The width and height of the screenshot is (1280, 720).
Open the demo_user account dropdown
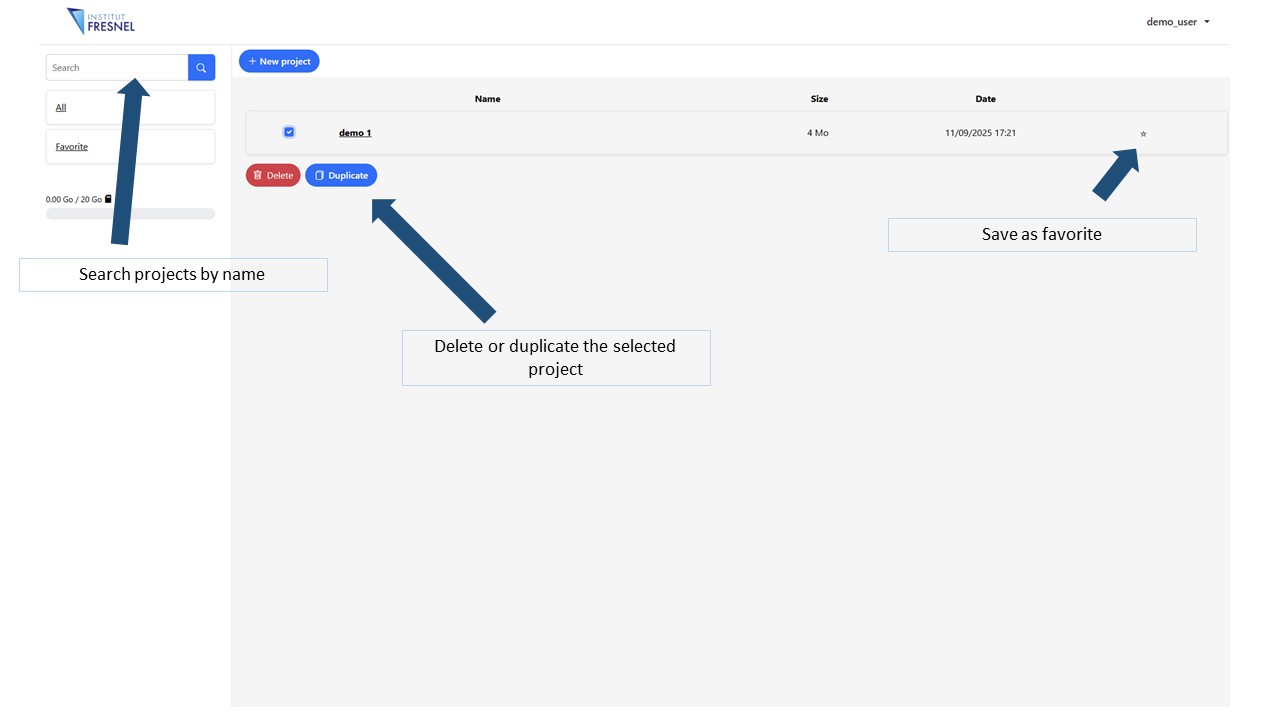(1177, 22)
